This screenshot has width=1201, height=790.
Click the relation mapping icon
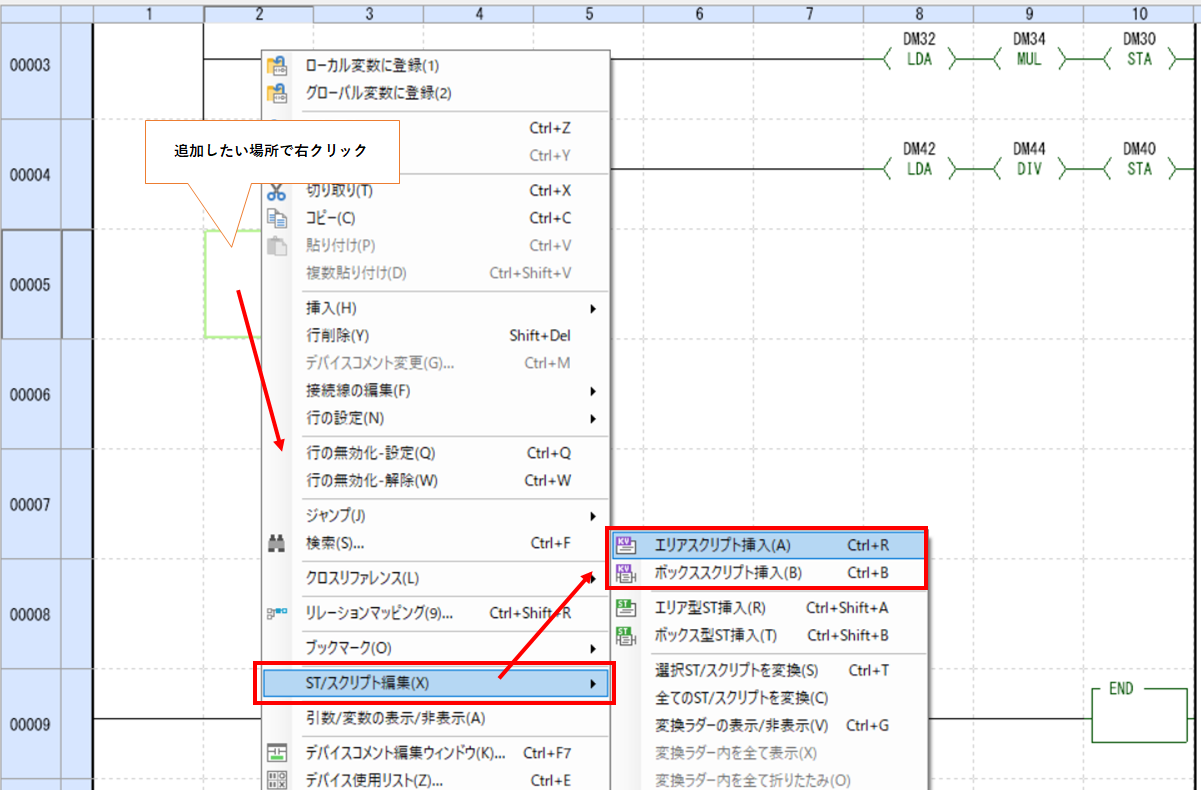point(277,613)
